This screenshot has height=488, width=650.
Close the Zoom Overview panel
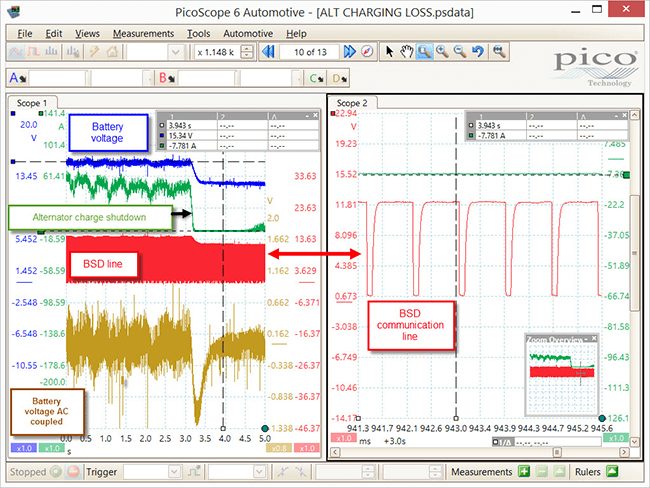pyautogui.click(x=594, y=338)
